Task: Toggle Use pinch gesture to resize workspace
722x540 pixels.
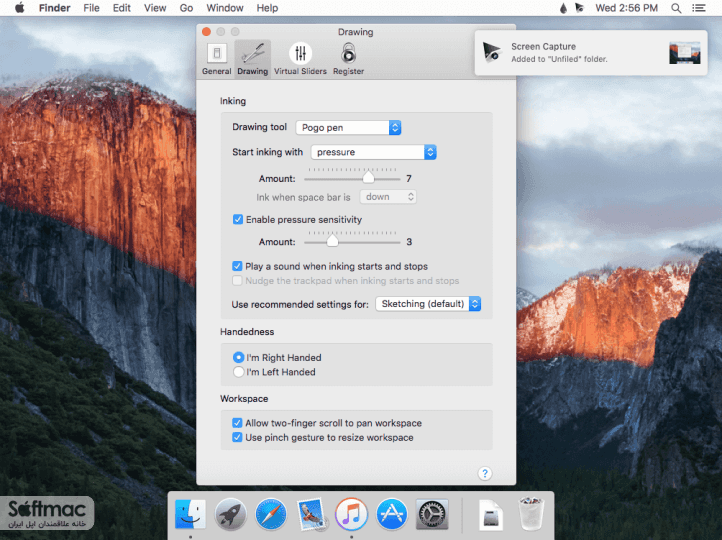Action: pos(237,437)
